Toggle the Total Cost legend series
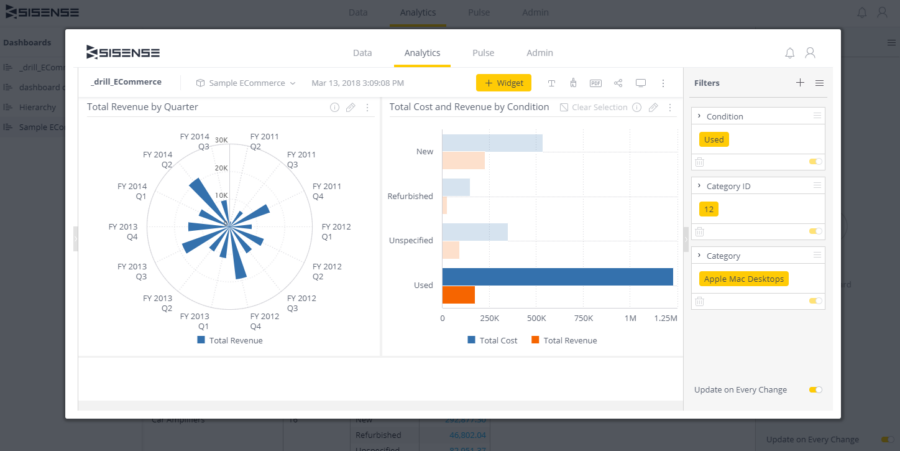900x451 pixels. click(x=492, y=340)
